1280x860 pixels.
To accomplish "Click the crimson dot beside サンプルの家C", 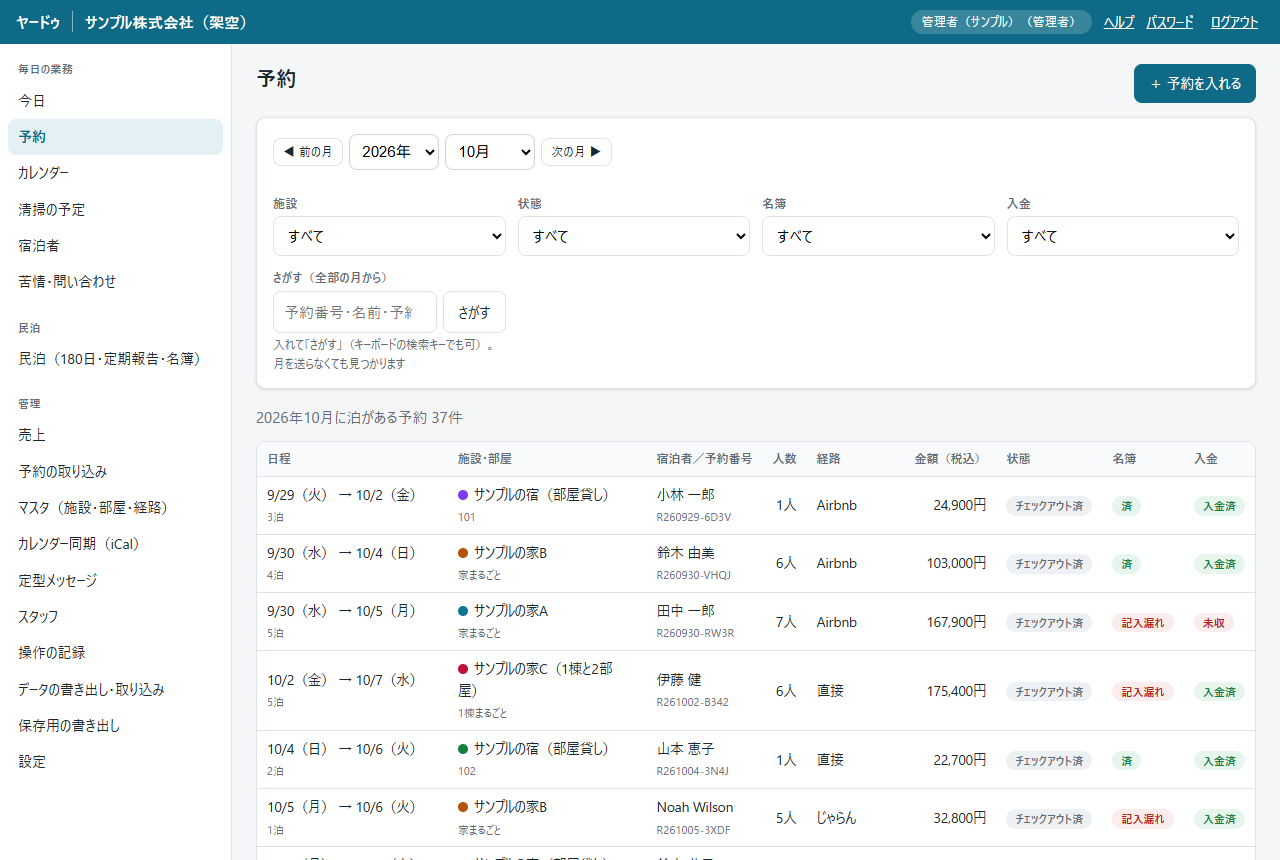I will (463, 669).
